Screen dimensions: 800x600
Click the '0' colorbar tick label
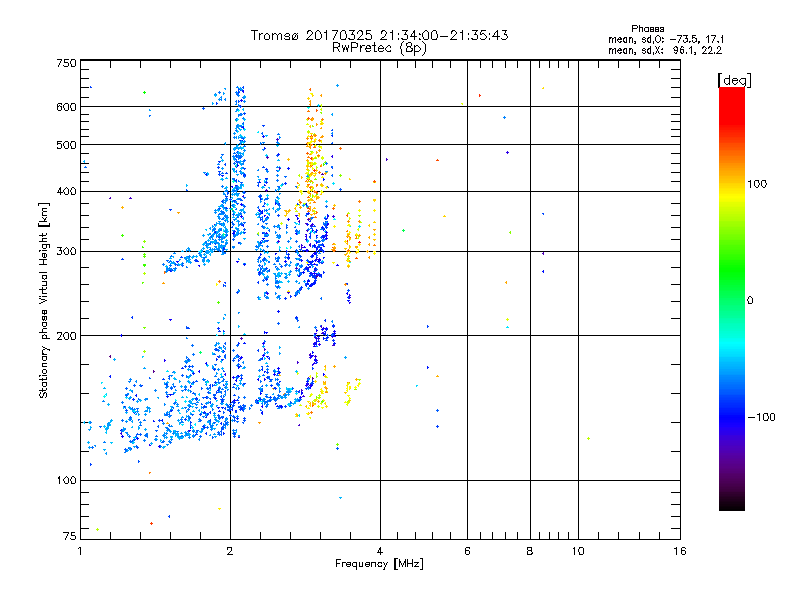point(750,300)
